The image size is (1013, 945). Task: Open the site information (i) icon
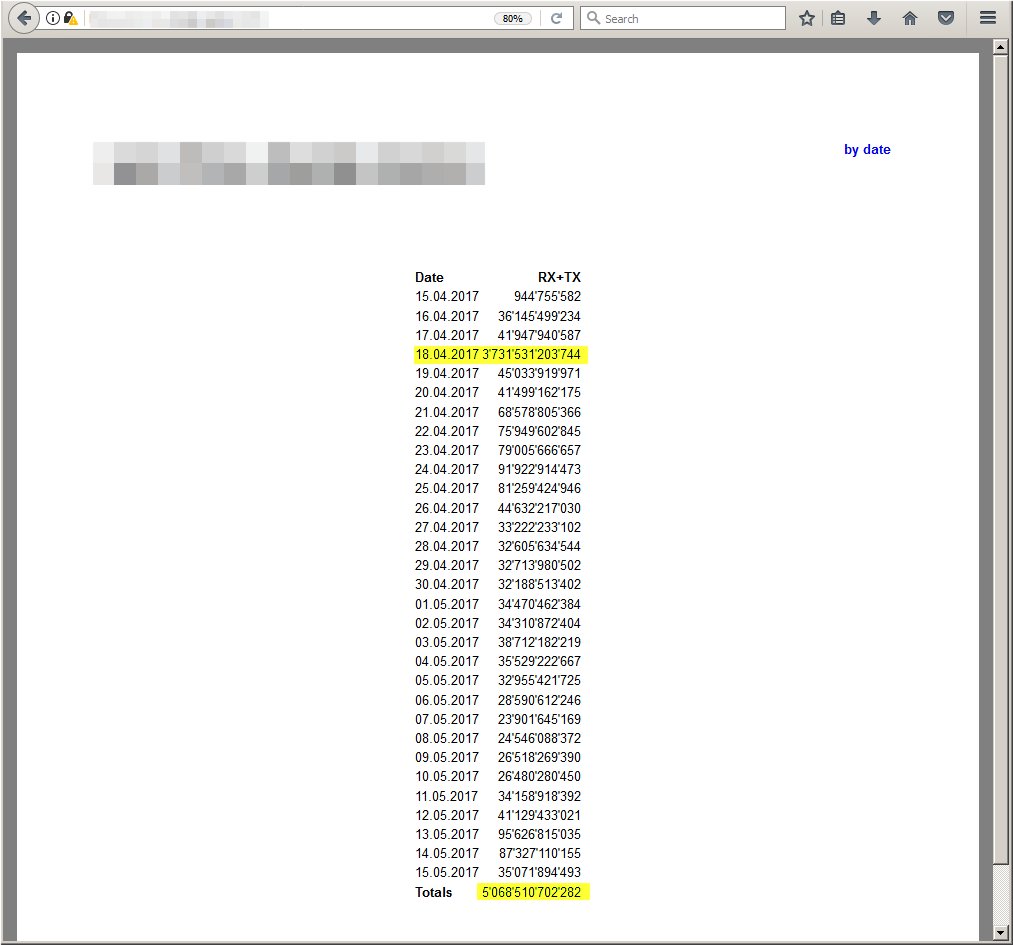tap(54, 18)
